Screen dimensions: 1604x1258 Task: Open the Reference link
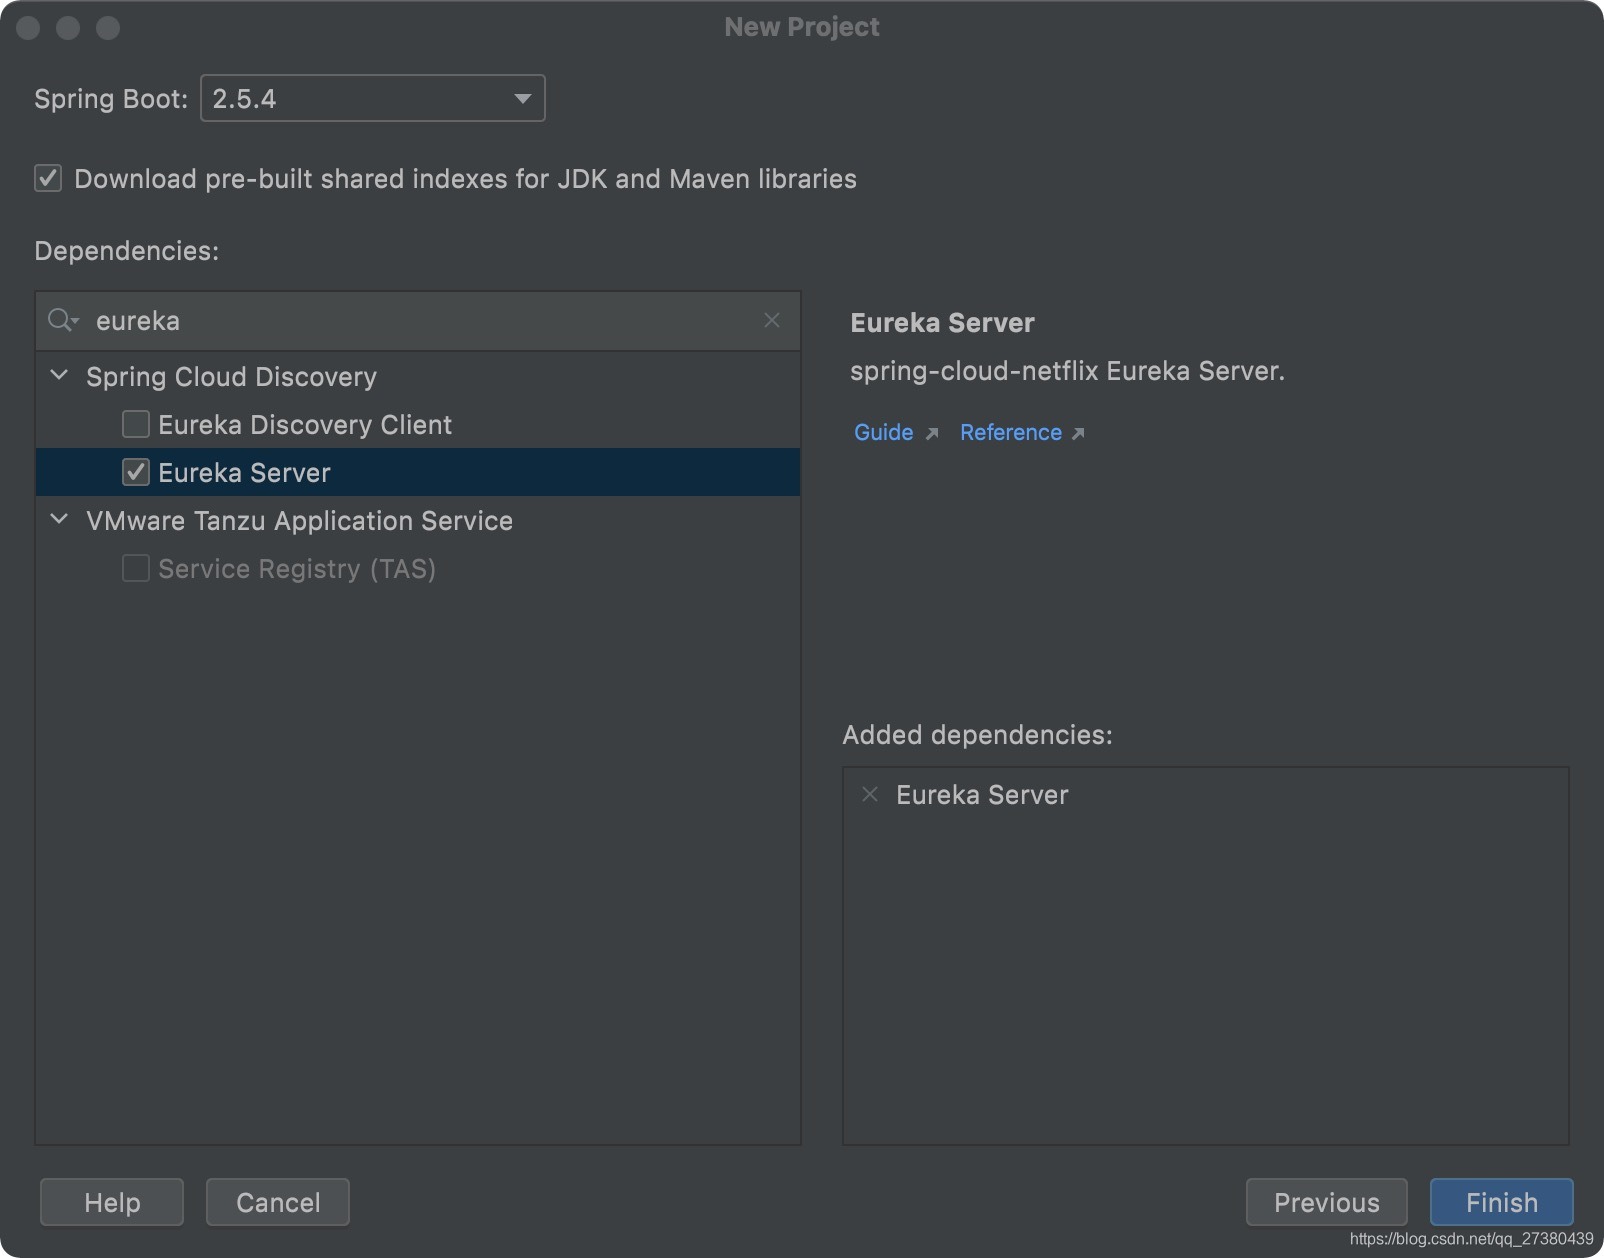[x=1011, y=432]
